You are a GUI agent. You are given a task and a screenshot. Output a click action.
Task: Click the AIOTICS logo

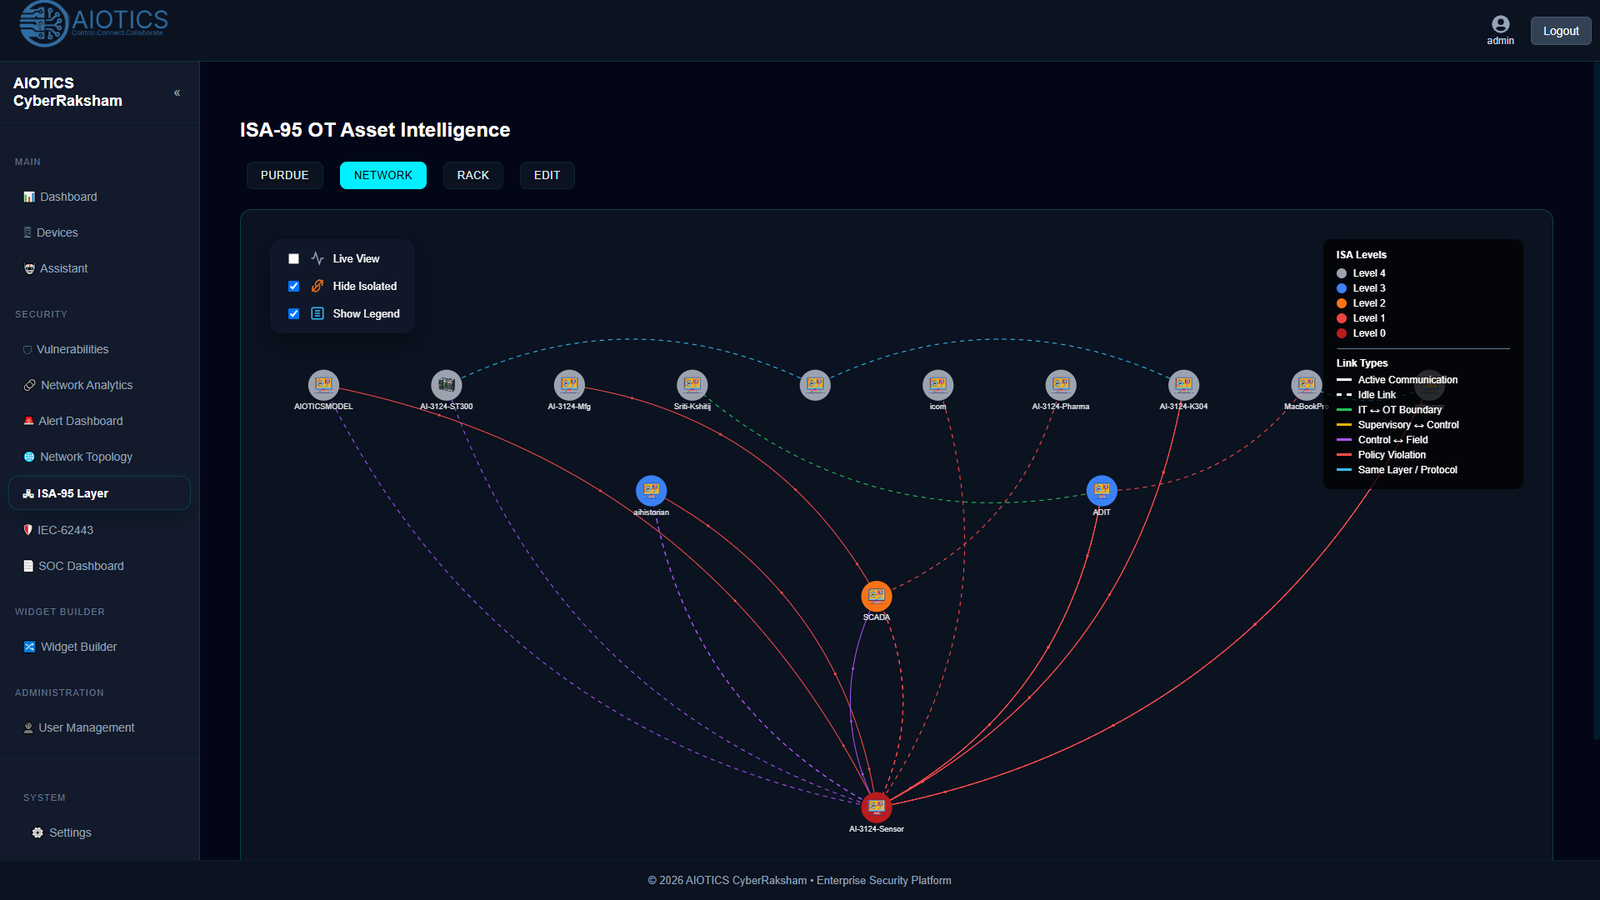click(94, 23)
